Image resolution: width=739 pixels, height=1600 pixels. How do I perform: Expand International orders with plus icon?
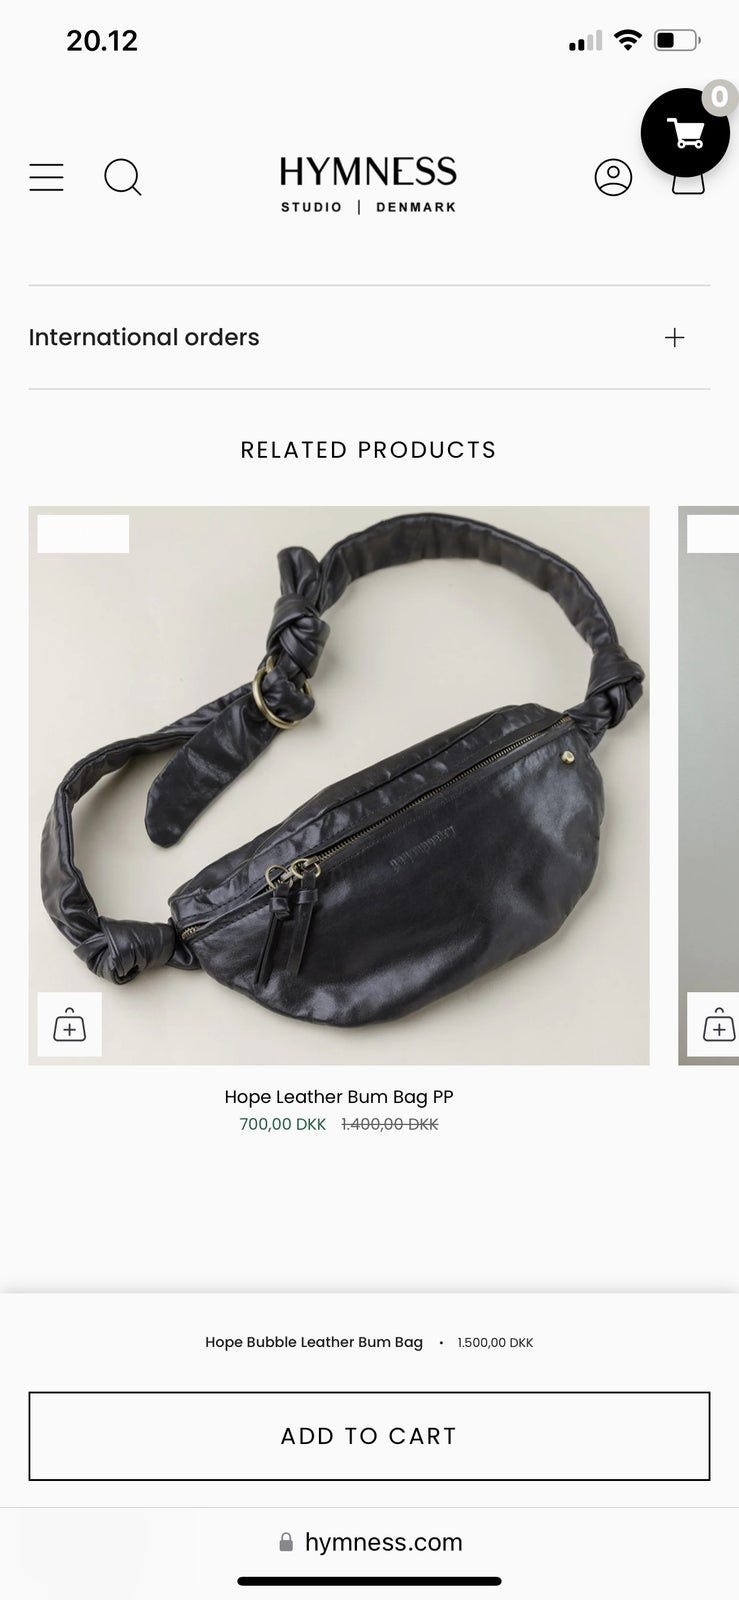[675, 338]
